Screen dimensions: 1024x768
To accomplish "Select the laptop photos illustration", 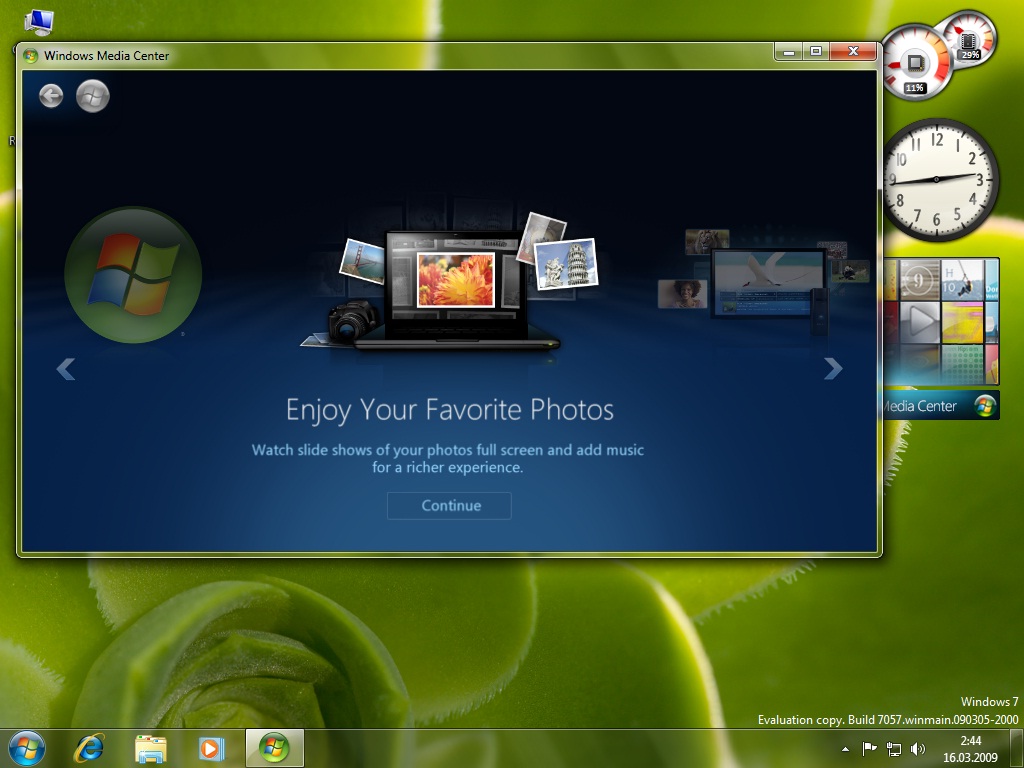I will pyautogui.click(x=451, y=284).
